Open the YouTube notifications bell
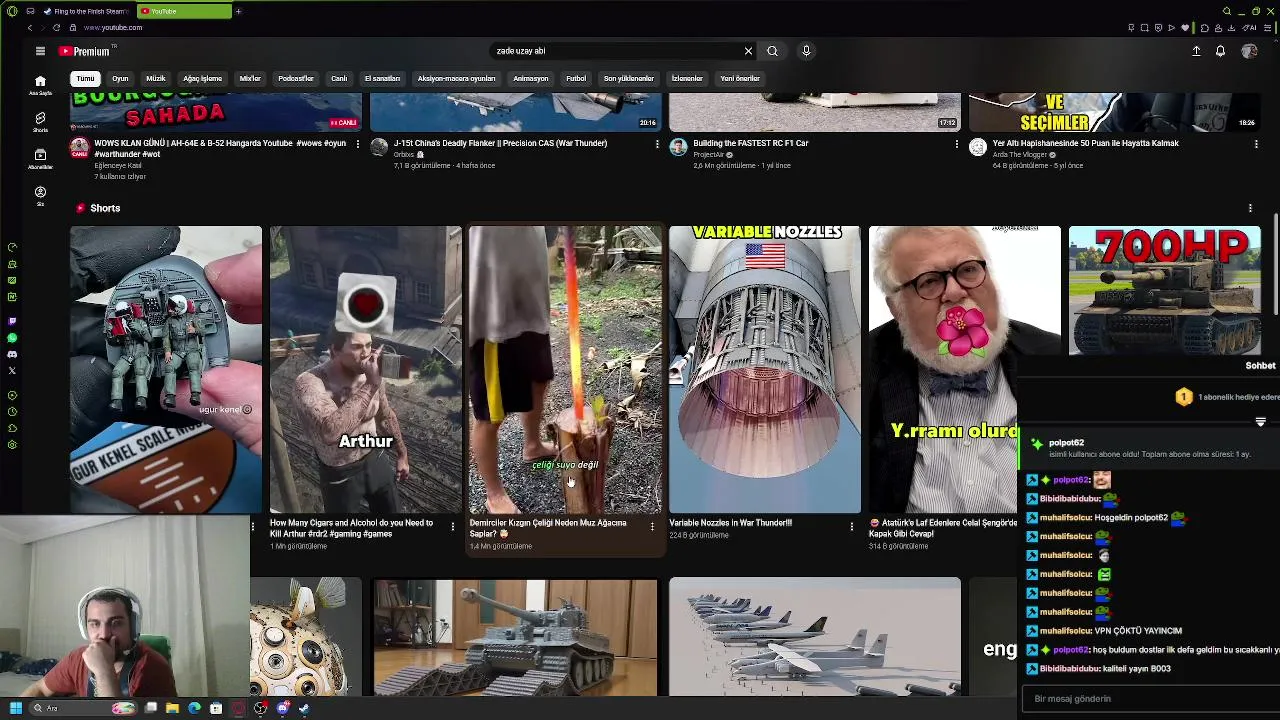 pos(1220,51)
